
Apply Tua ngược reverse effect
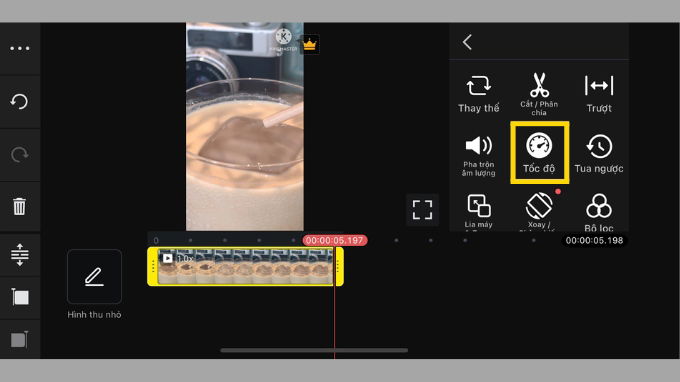599,153
